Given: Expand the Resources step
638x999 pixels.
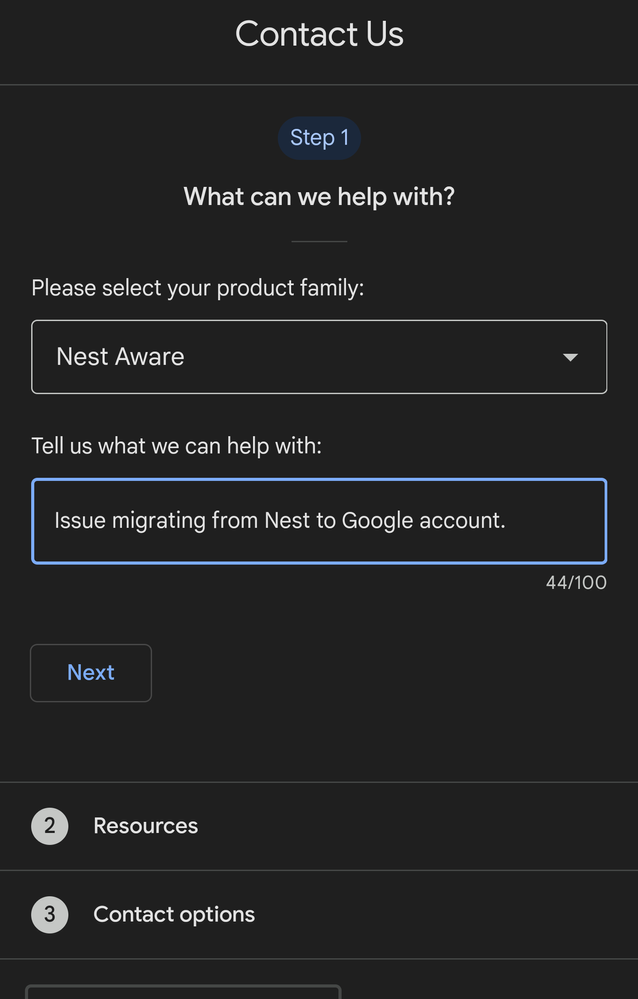Looking at the screenshot, I should coord(146,826).
